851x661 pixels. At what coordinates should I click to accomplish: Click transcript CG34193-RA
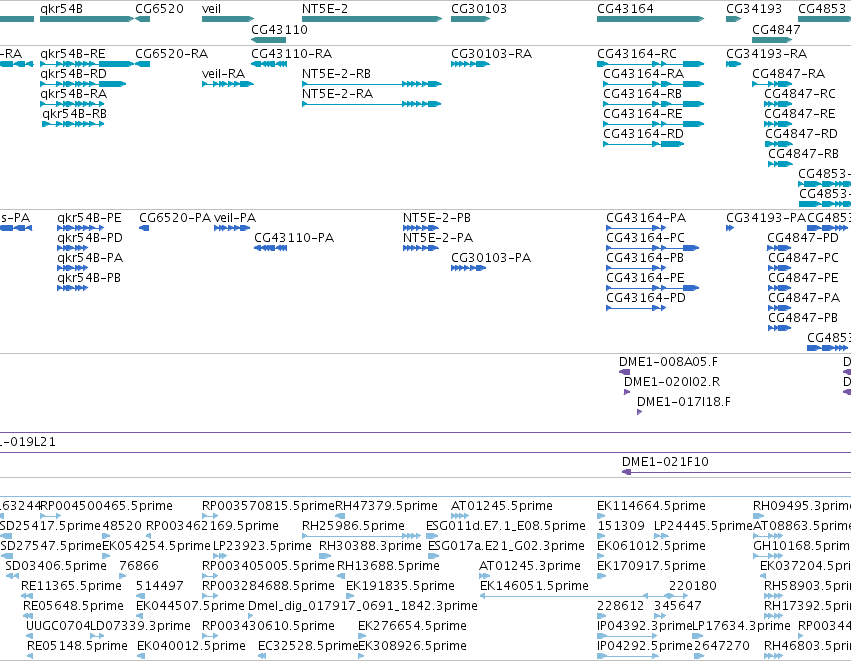(x=766, y=54)
